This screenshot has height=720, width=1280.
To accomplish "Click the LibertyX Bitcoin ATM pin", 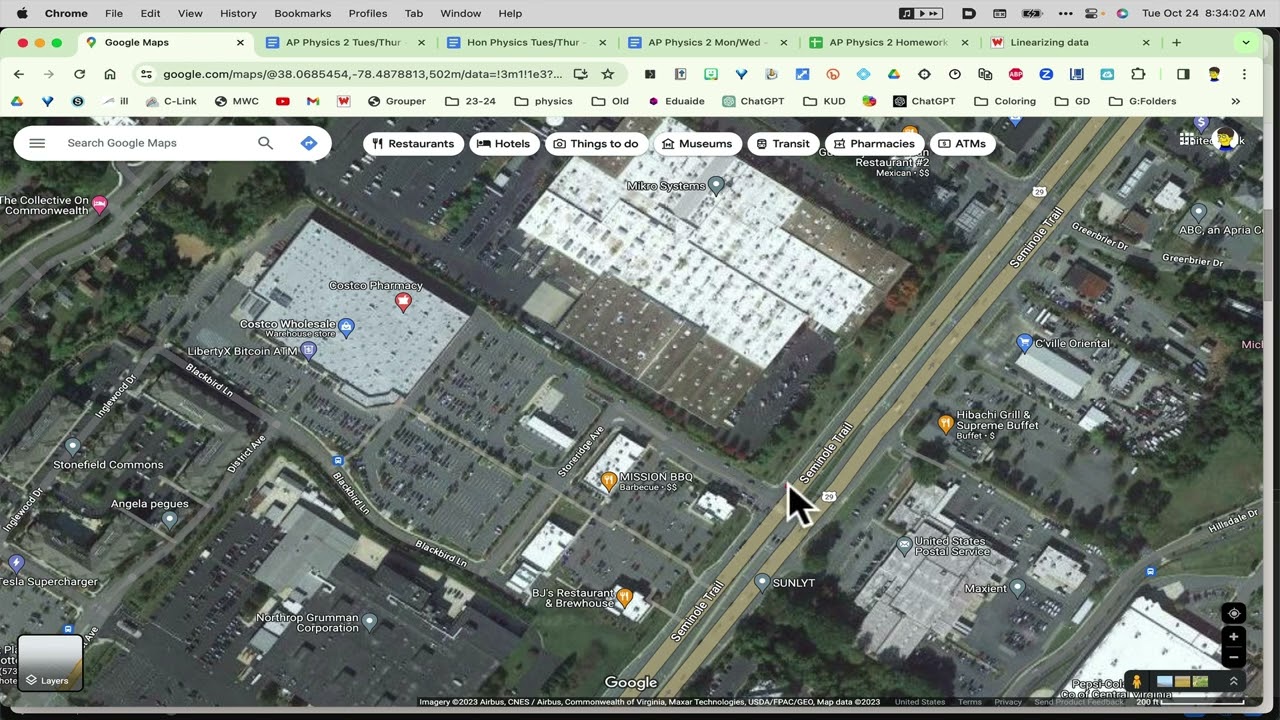I will point(308,350).
